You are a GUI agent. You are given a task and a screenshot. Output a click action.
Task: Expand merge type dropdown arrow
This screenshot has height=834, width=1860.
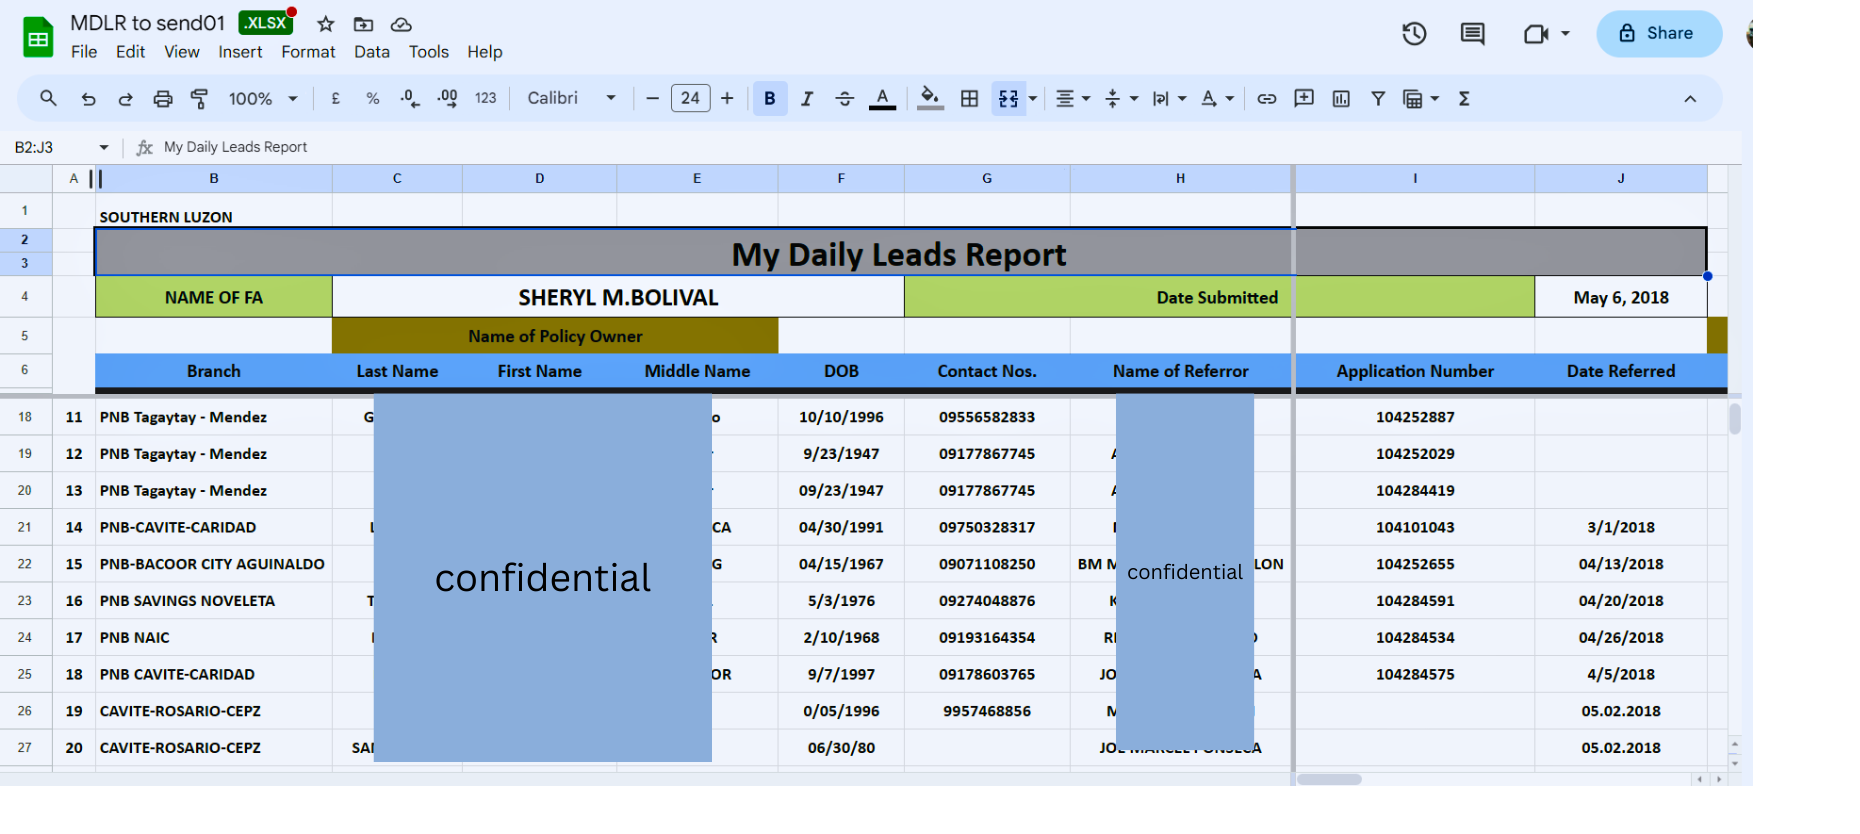pyautogui.click(x=1033, y=98)
